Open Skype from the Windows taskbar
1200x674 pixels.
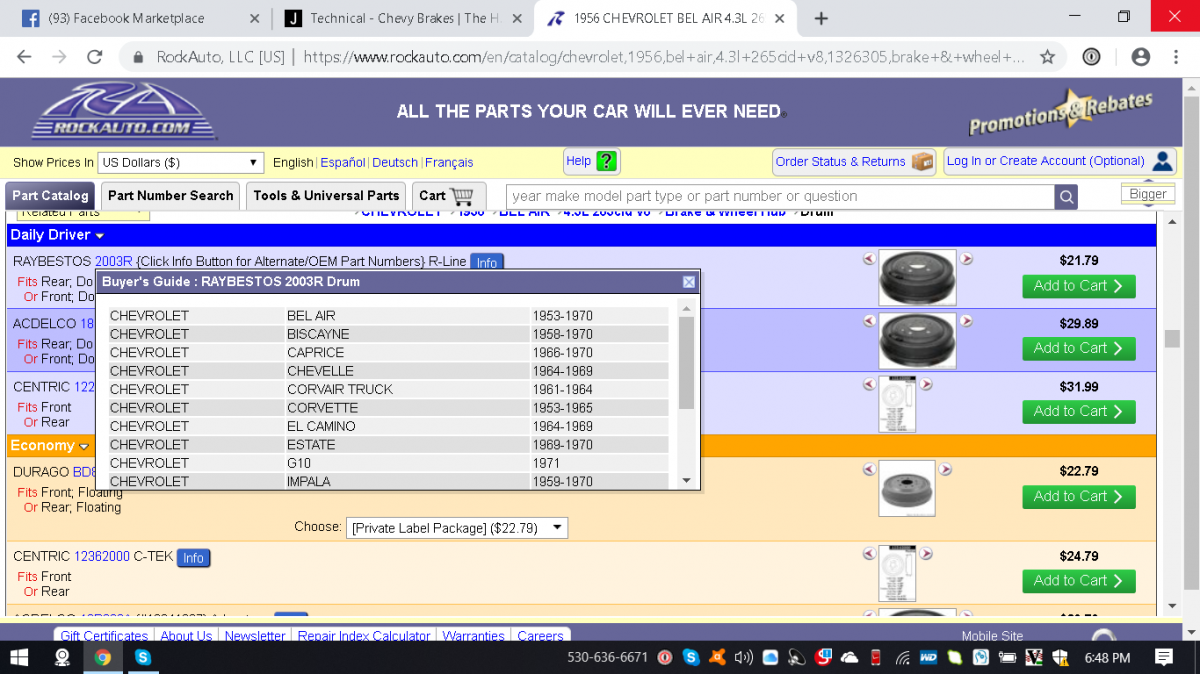[x=143, y=657]
